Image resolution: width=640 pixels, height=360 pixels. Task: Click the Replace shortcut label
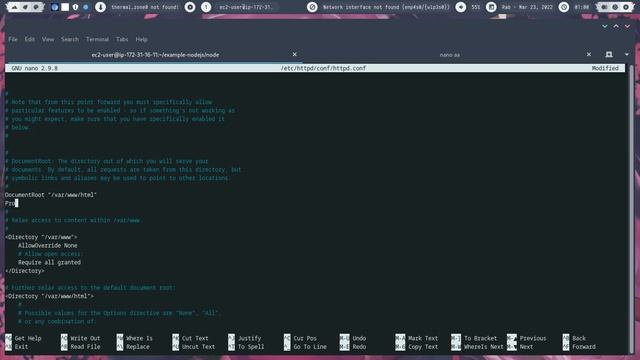point(138,347)
